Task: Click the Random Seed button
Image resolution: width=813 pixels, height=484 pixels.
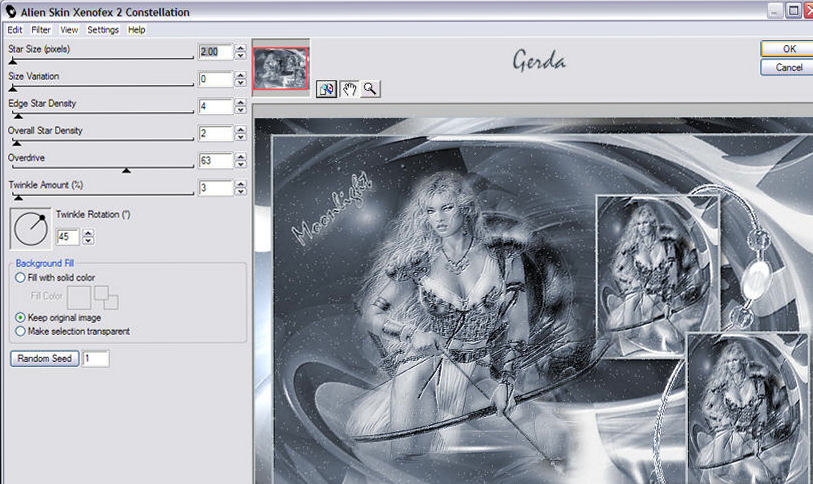Action: [45, 358]
